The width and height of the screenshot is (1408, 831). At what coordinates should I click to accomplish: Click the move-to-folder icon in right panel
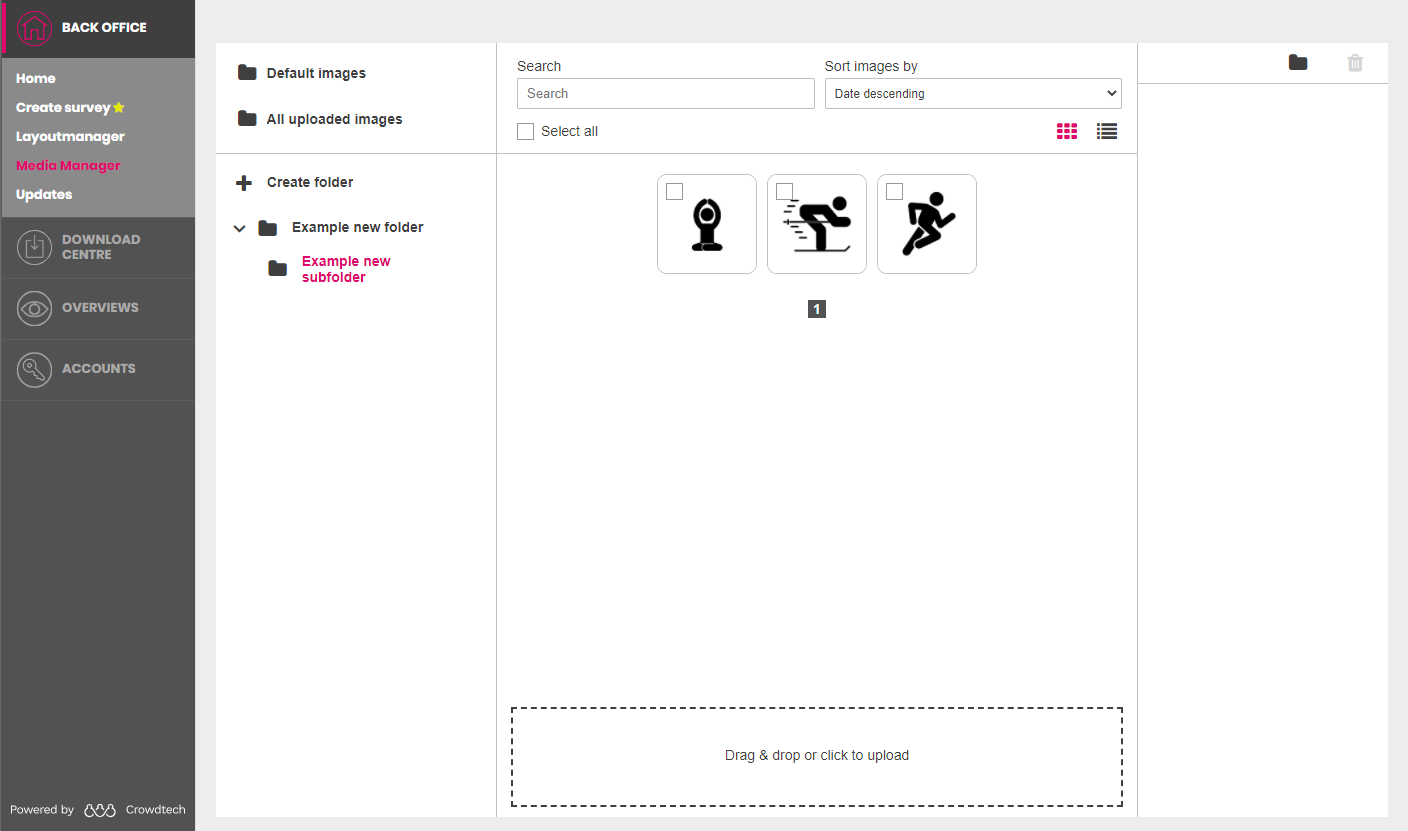[1298, 63]
